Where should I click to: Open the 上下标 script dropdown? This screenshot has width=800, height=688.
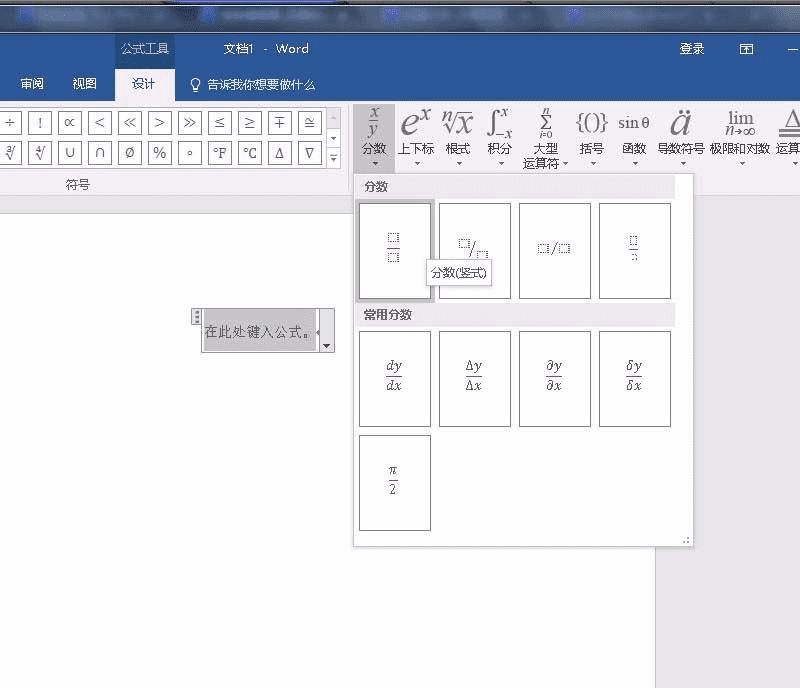[416, 137]
